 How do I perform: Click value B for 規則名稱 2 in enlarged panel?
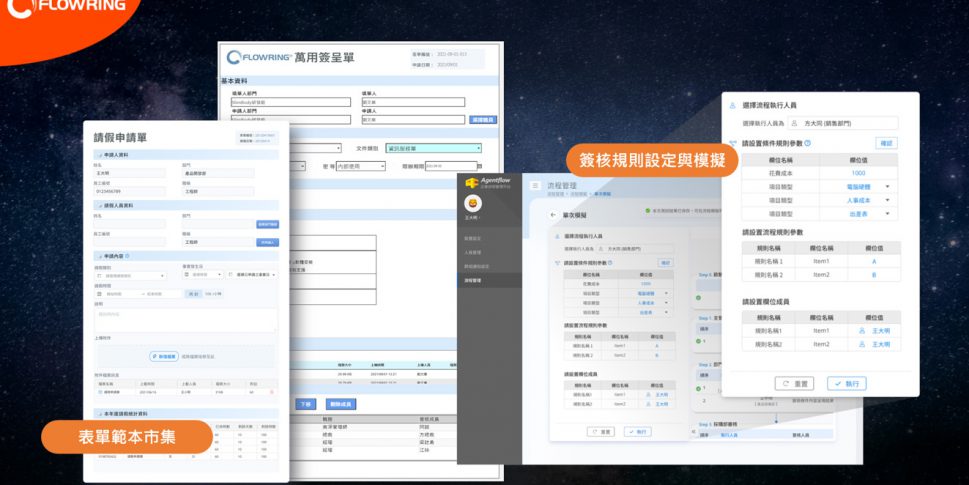click(874, 275)
